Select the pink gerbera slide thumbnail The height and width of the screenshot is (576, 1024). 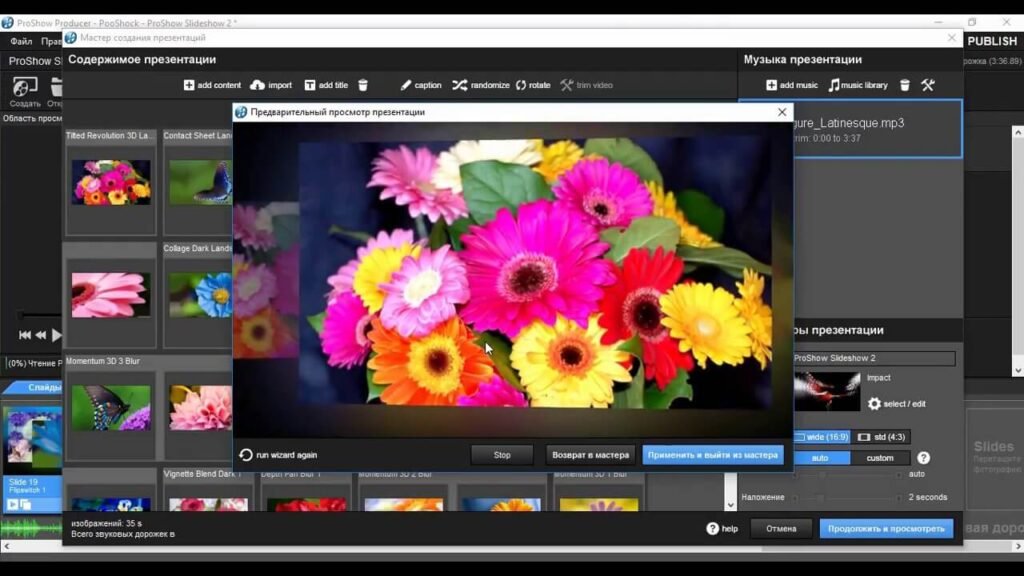[x=111, y=295]
